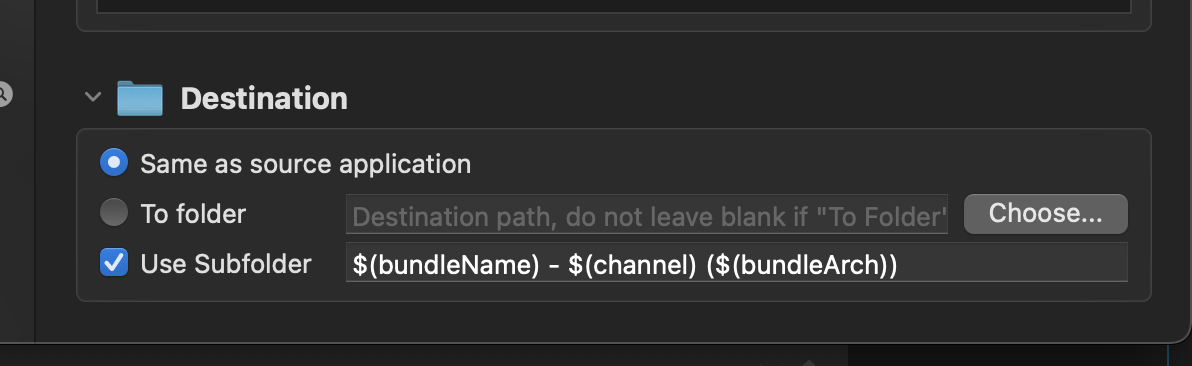The width and height of the screenshot is (1192, 366).
Task: Click the subfolder name template field
Action: [x=737, y=263]
